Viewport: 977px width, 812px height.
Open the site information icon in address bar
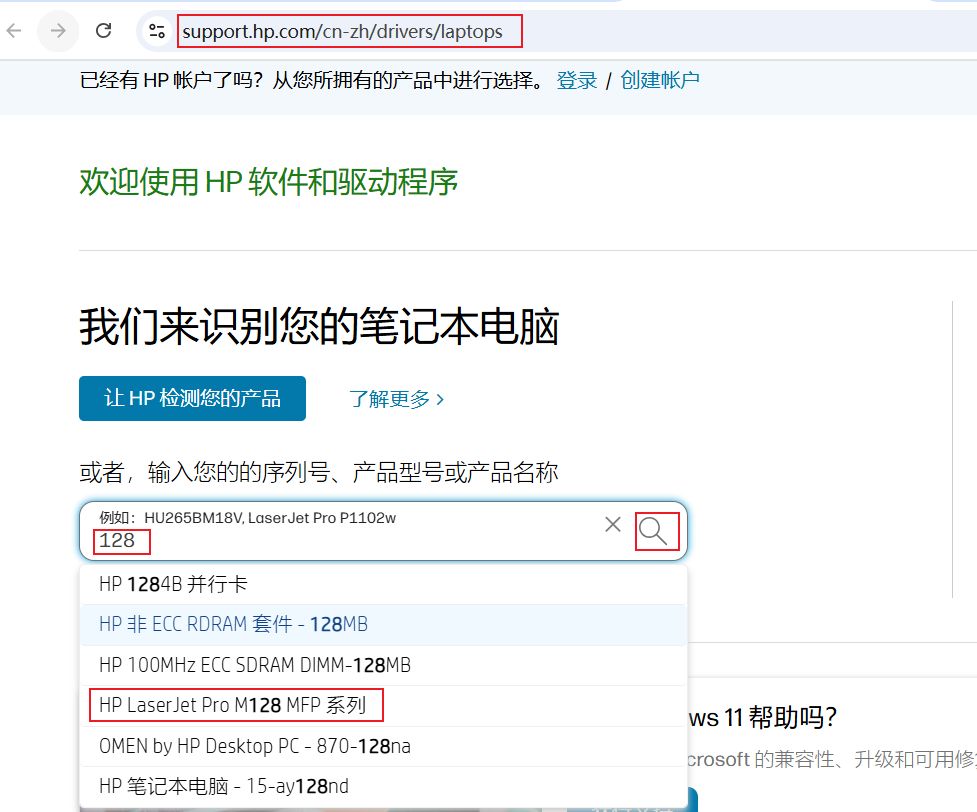click(x=157, y=31)
